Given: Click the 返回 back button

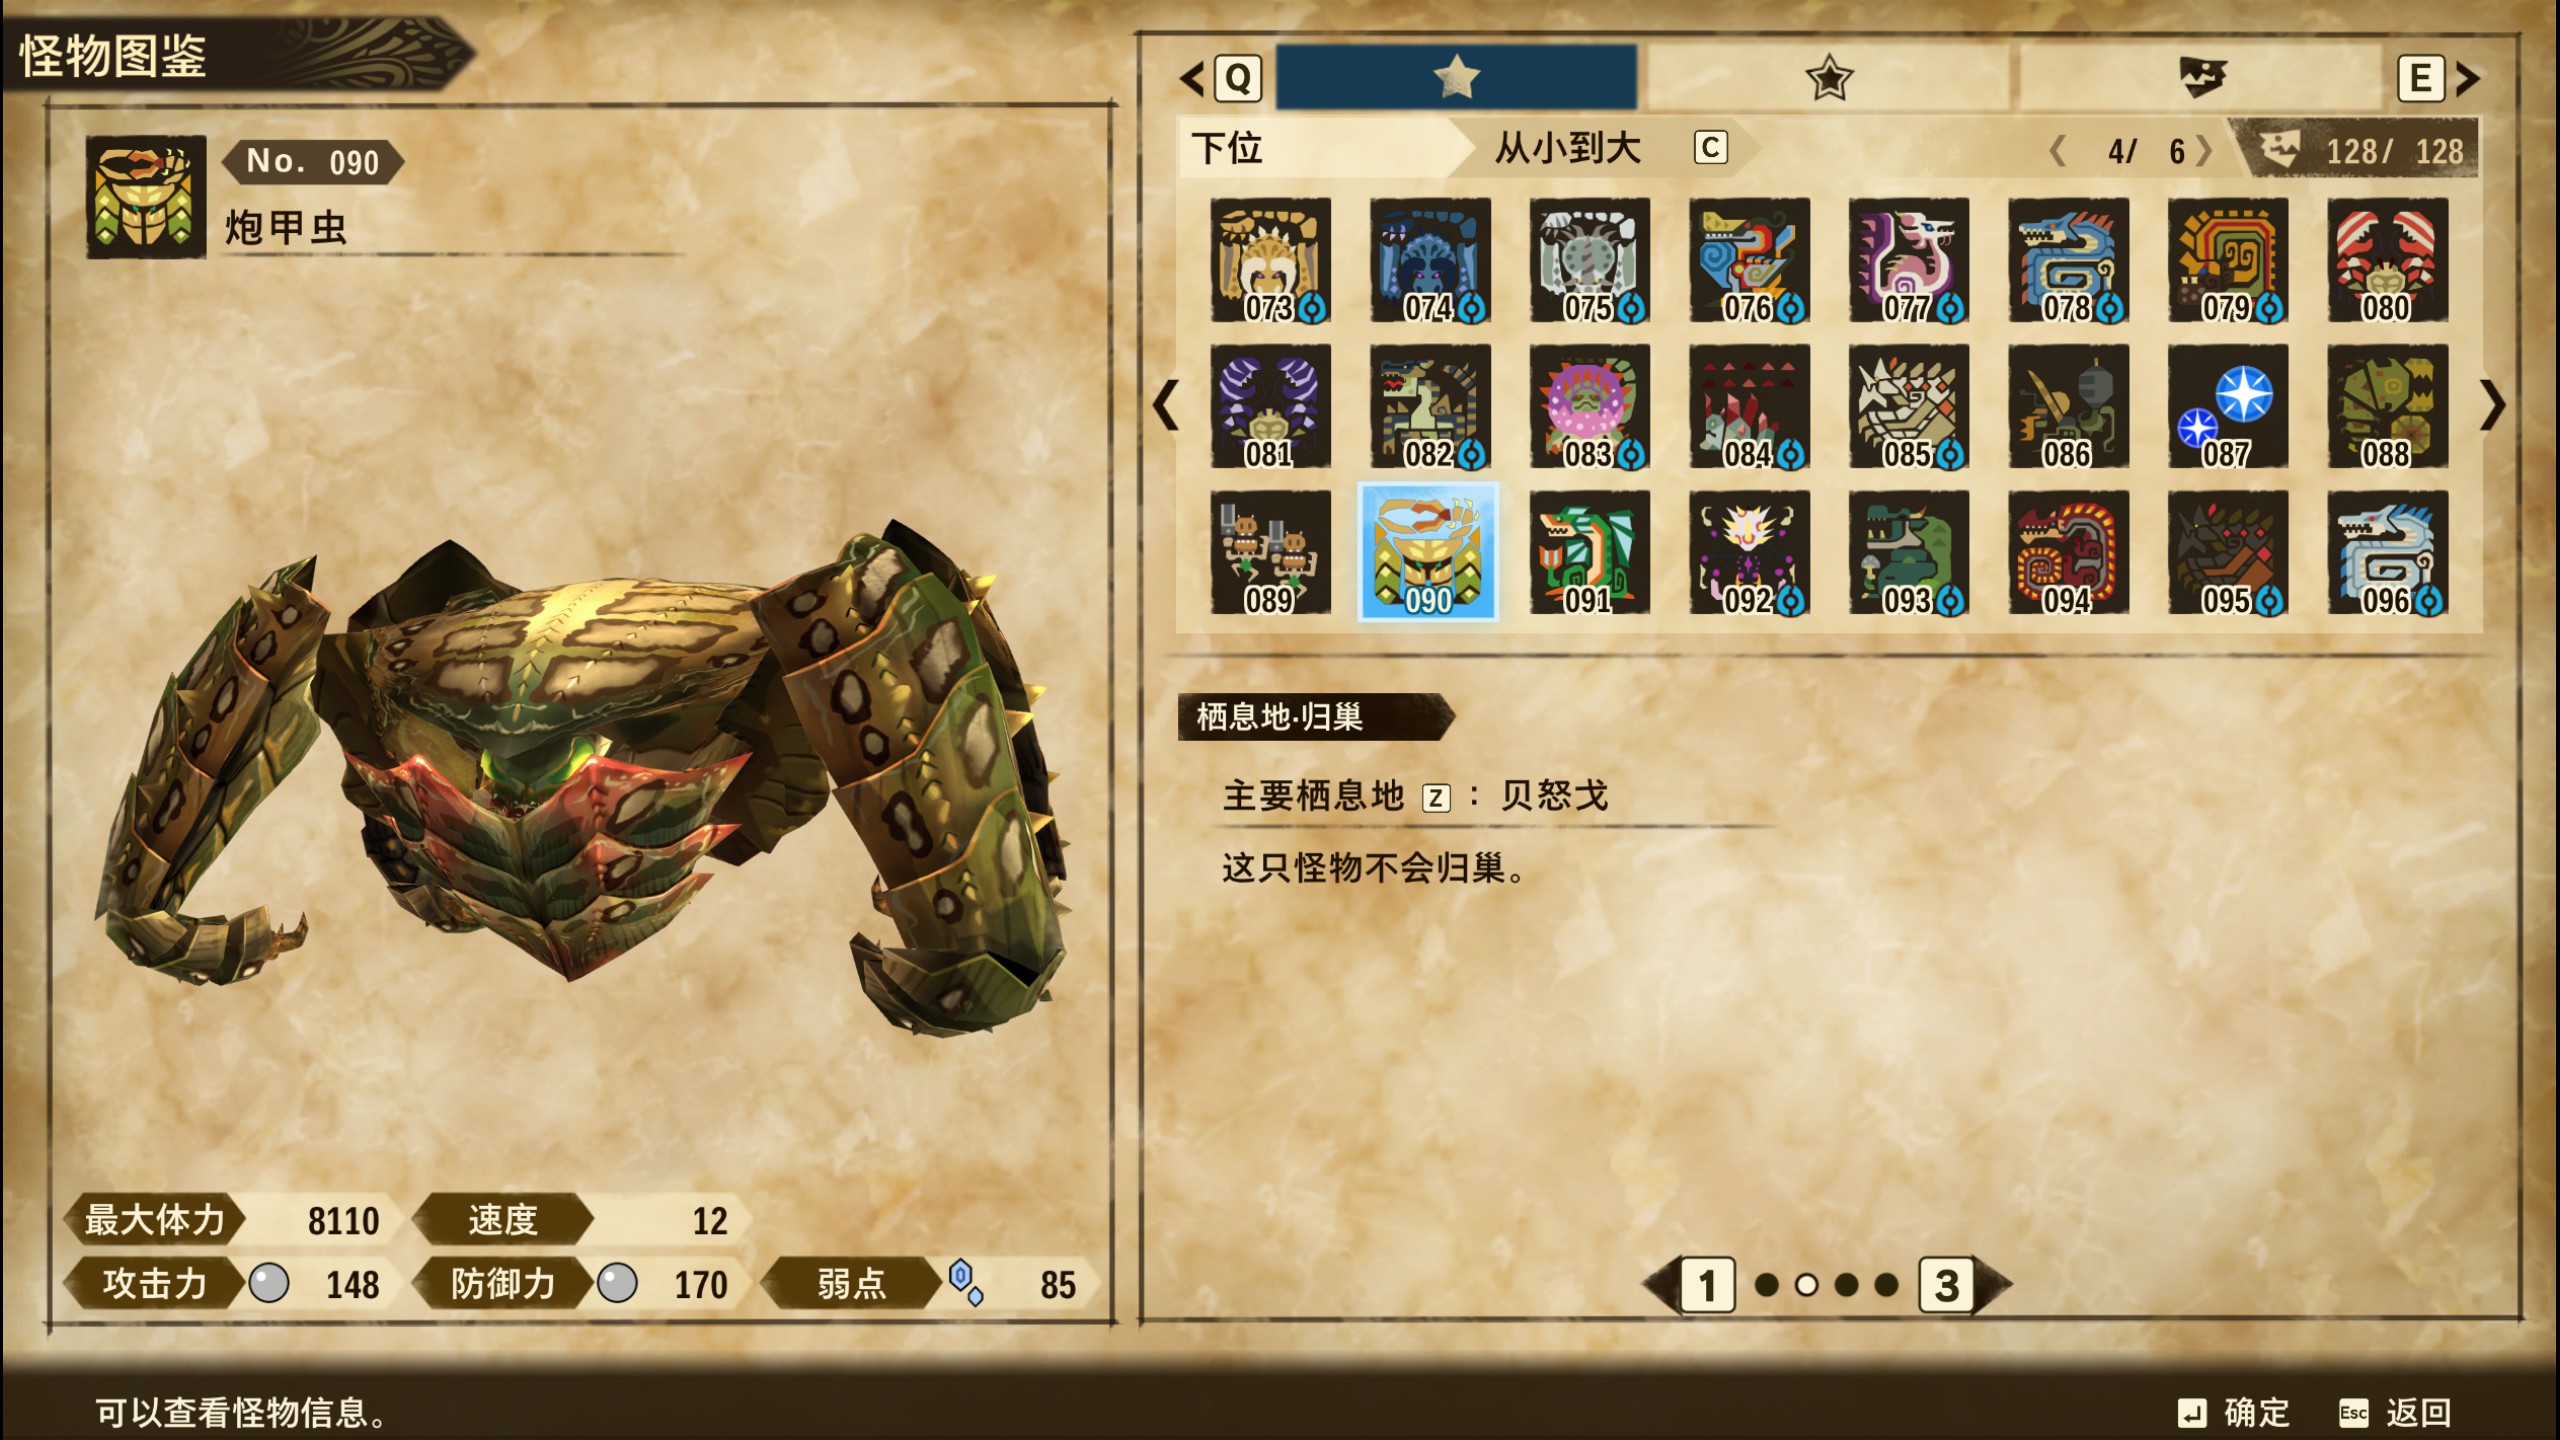Looking at the screenshot, I should 2396,1412.
